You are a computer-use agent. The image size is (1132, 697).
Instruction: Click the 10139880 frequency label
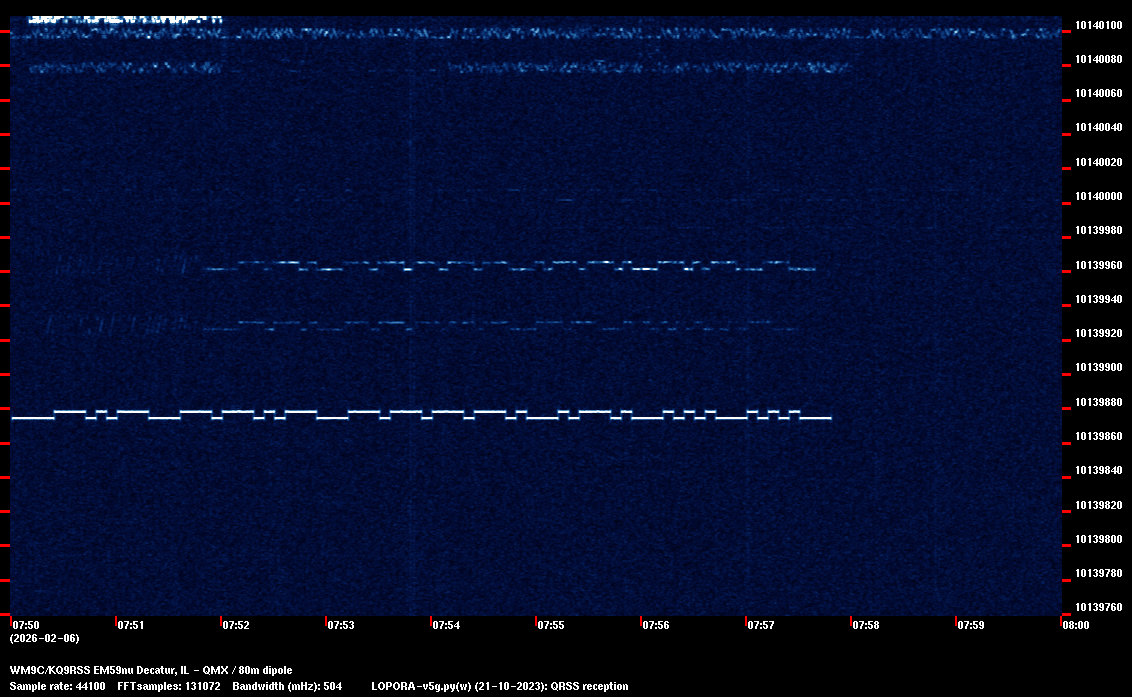coord(1098,402)
